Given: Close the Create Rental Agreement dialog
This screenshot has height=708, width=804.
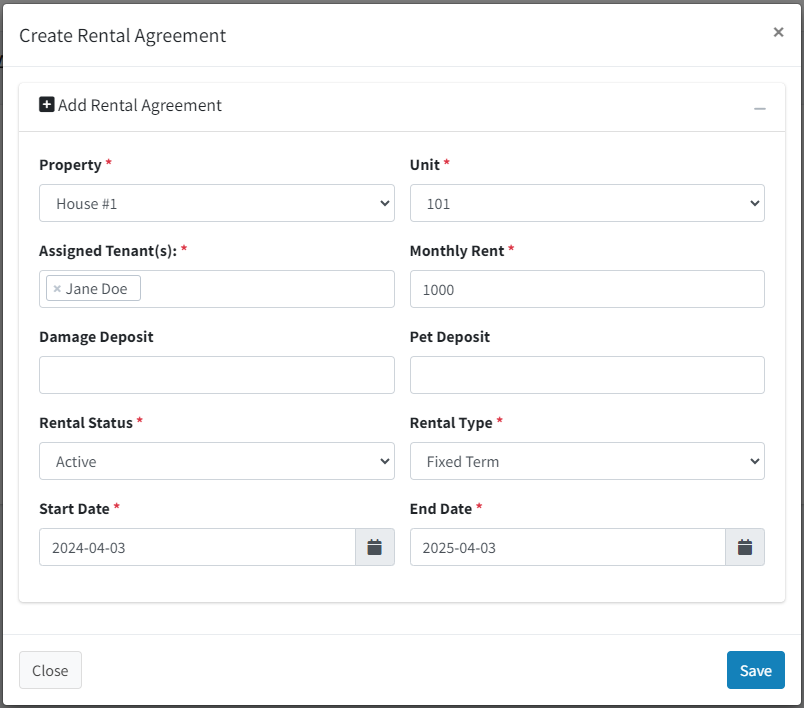Looking at the screenshot, I should point(778,32).
